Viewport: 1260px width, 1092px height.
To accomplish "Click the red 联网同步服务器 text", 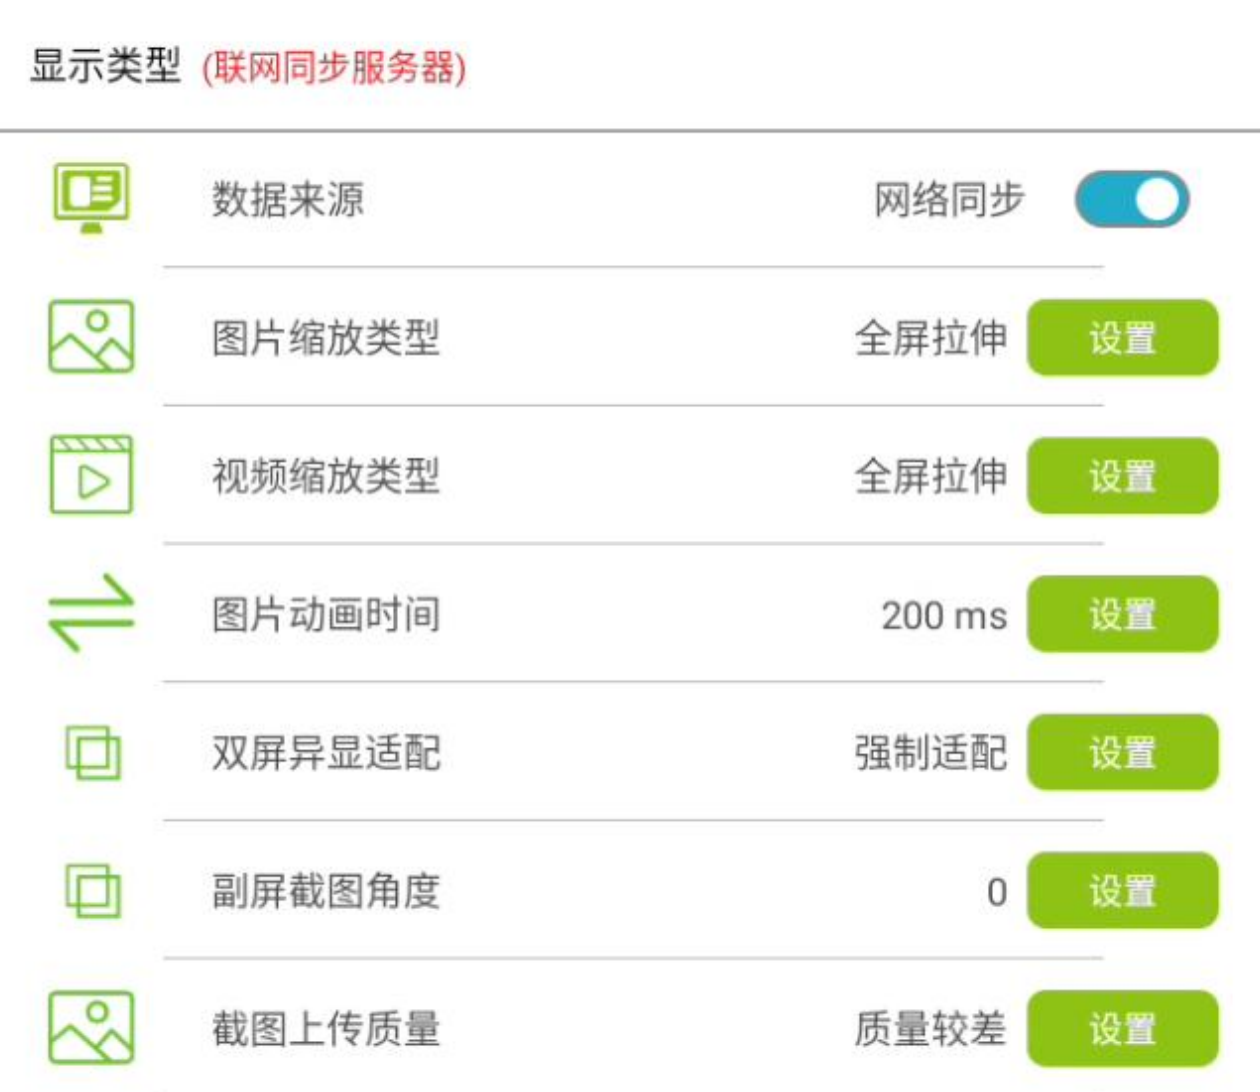I will 334,68.
